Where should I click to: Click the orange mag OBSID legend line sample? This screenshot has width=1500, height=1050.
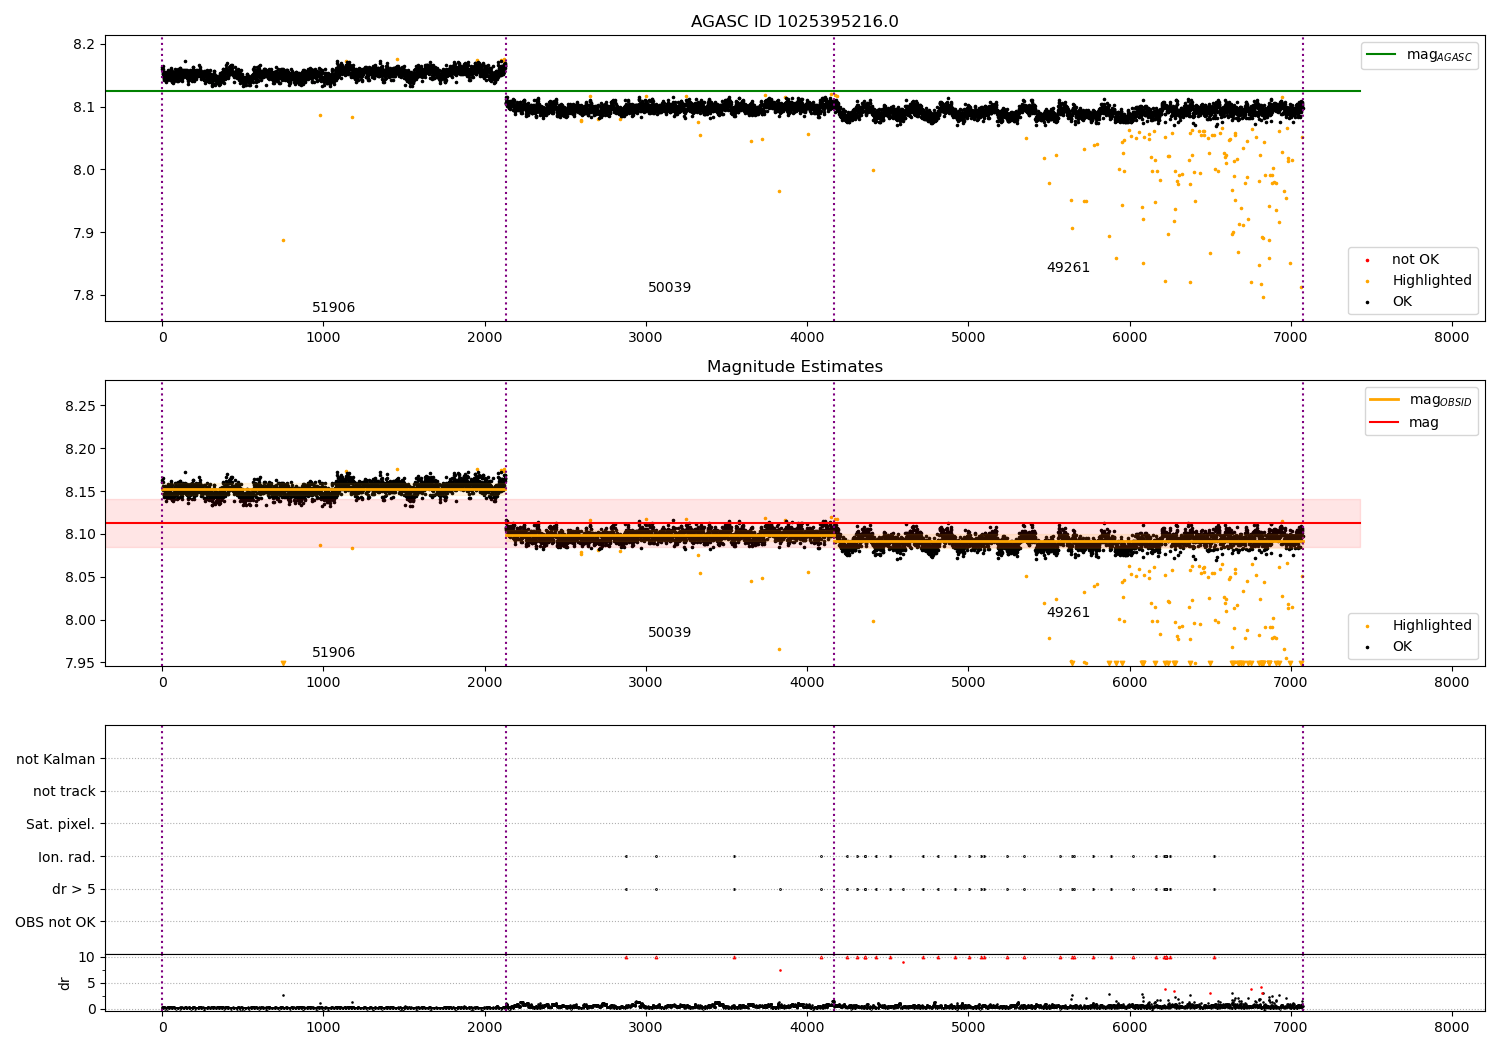coord(1384,400)
